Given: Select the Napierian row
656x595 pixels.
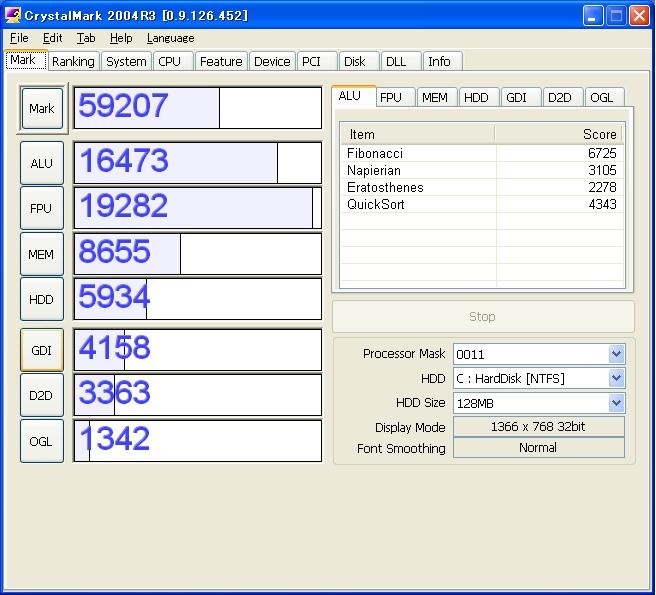Looking at the screenshot, I should (x=482, y=170).
